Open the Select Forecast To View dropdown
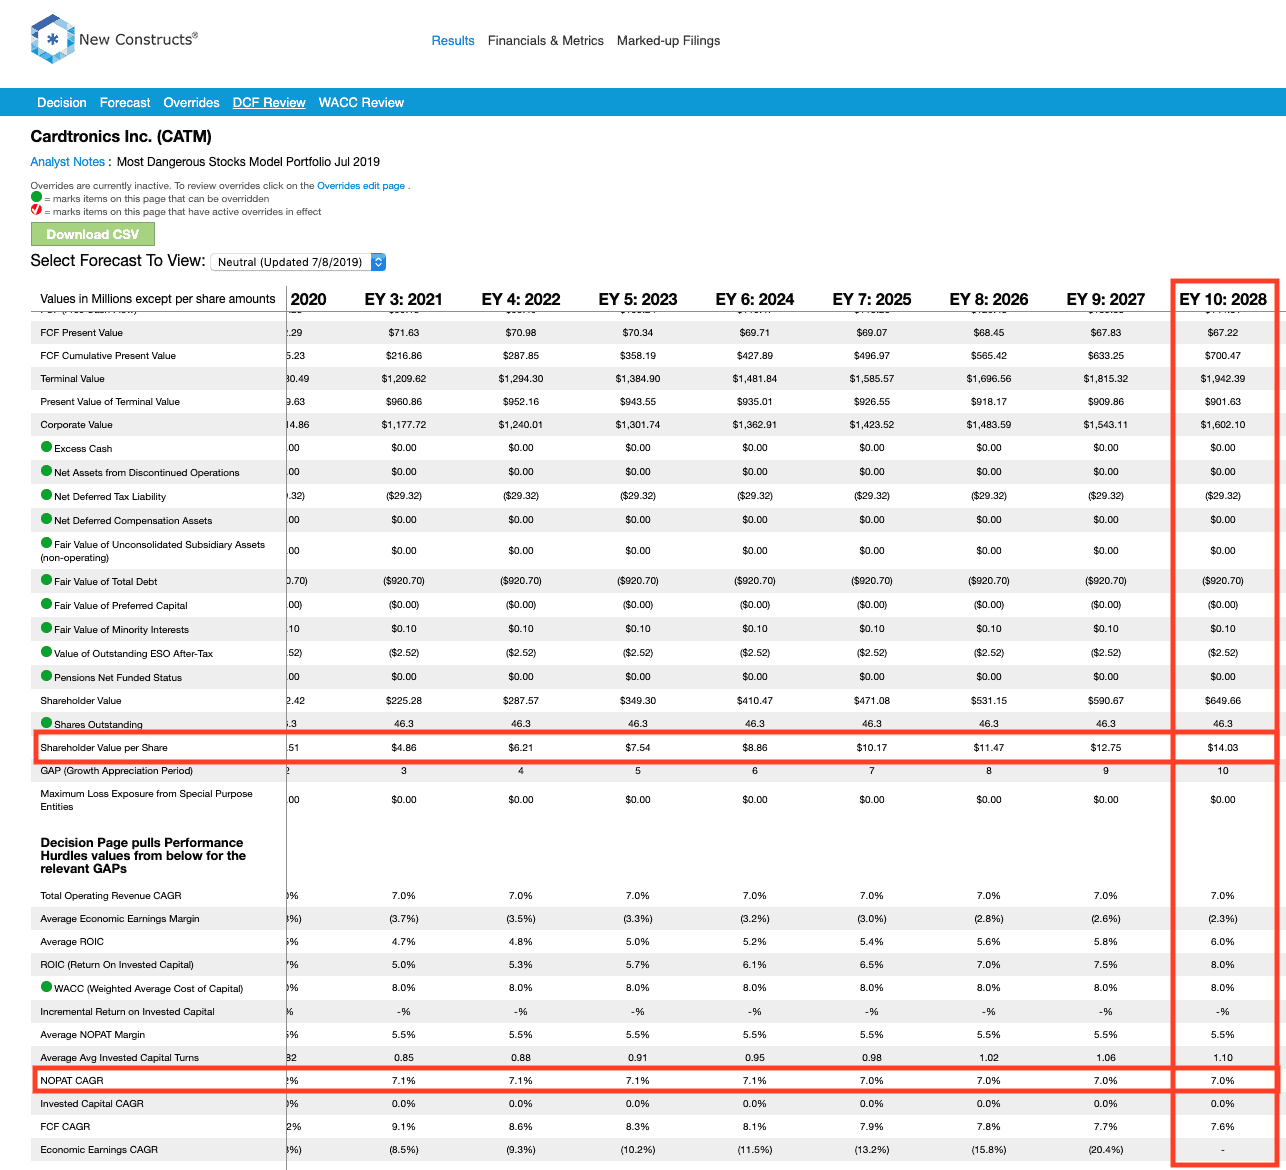The width and height of the screenshot is (1286, 1170). tap(298, 262)
